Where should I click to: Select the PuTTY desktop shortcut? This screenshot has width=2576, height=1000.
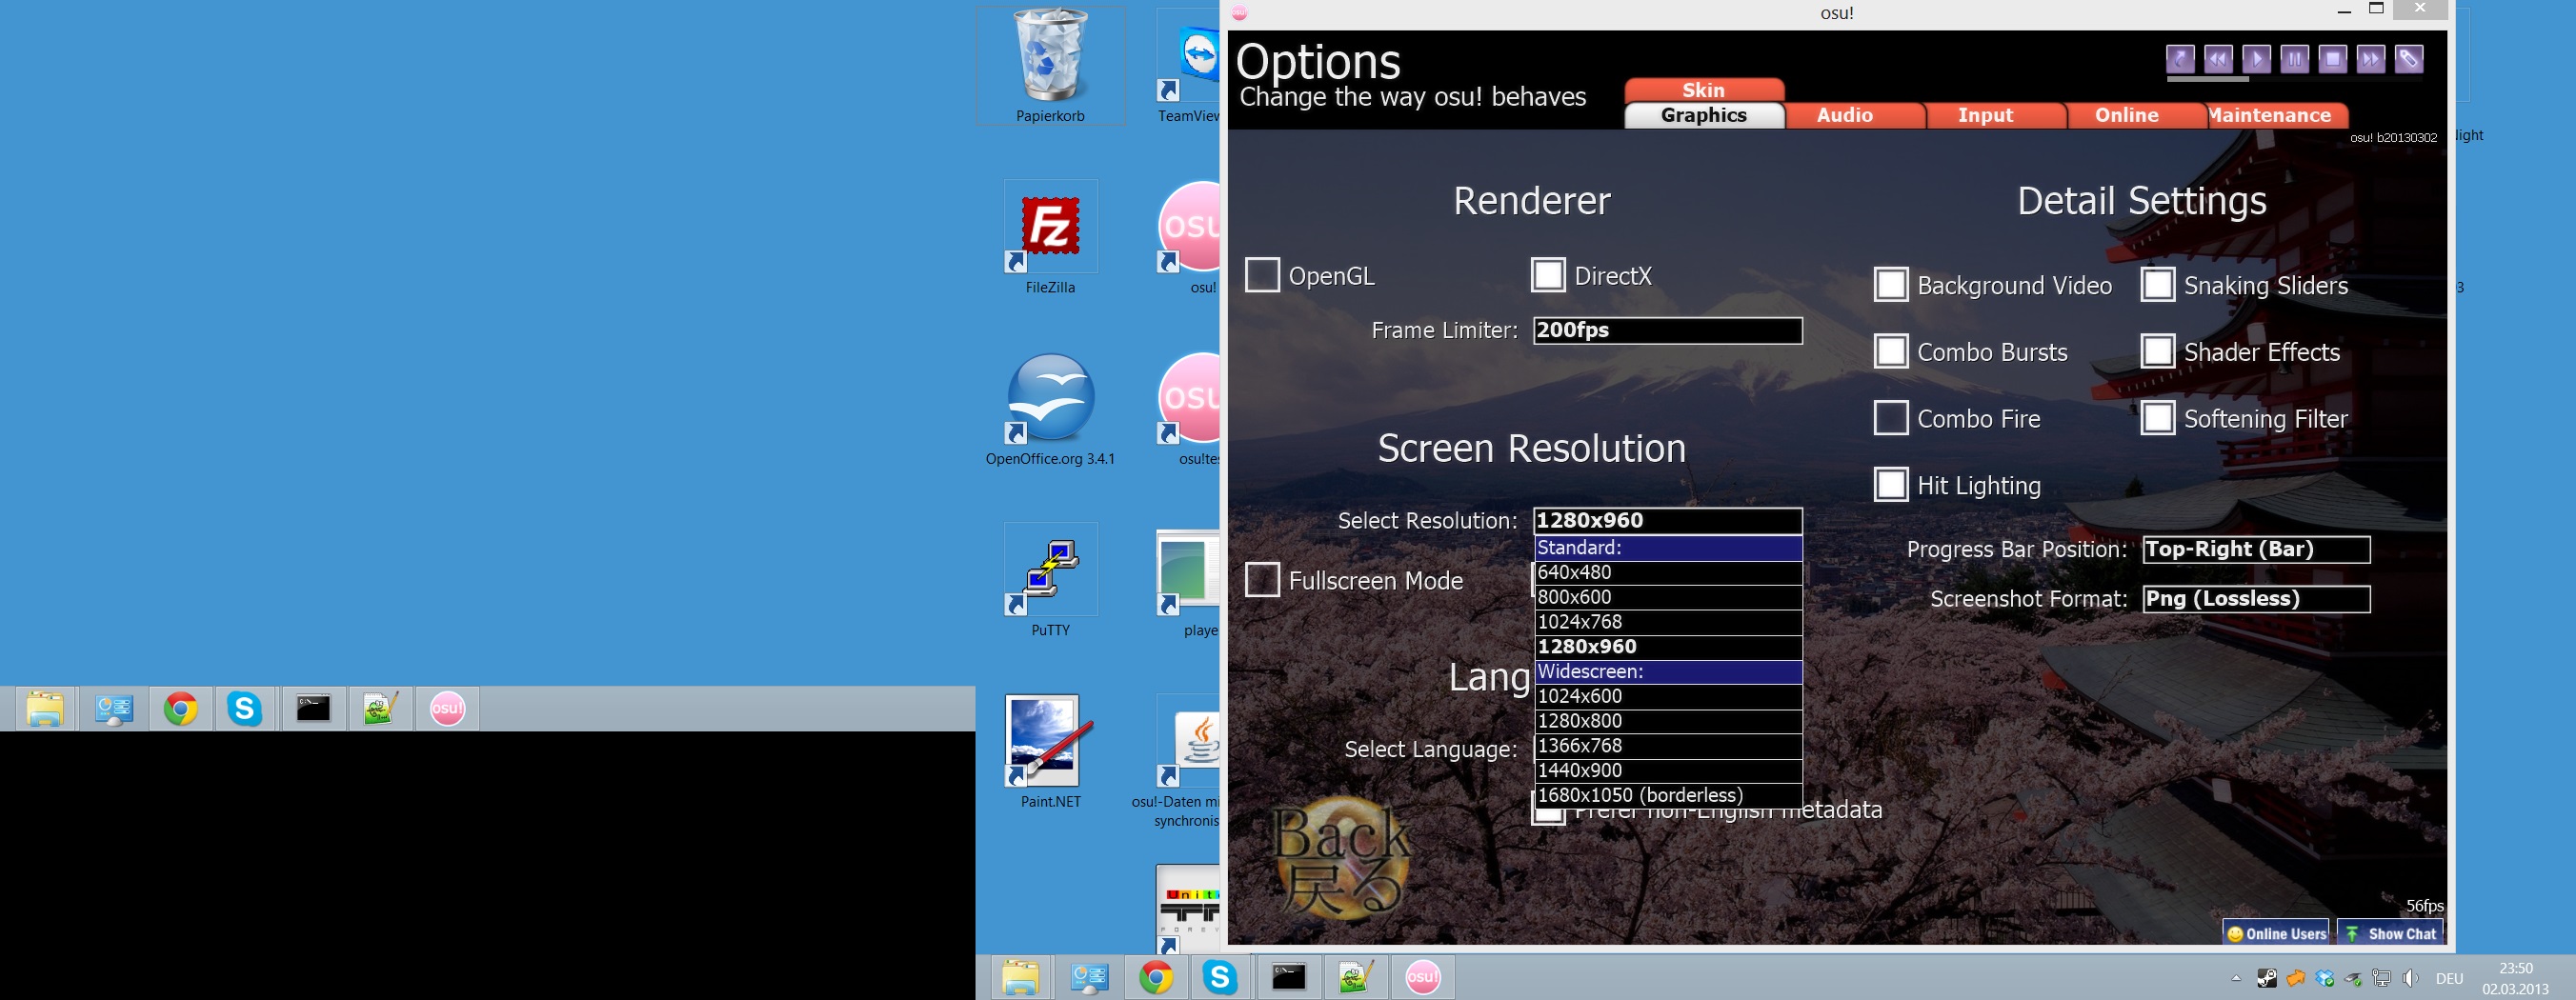coord(1050,582)
